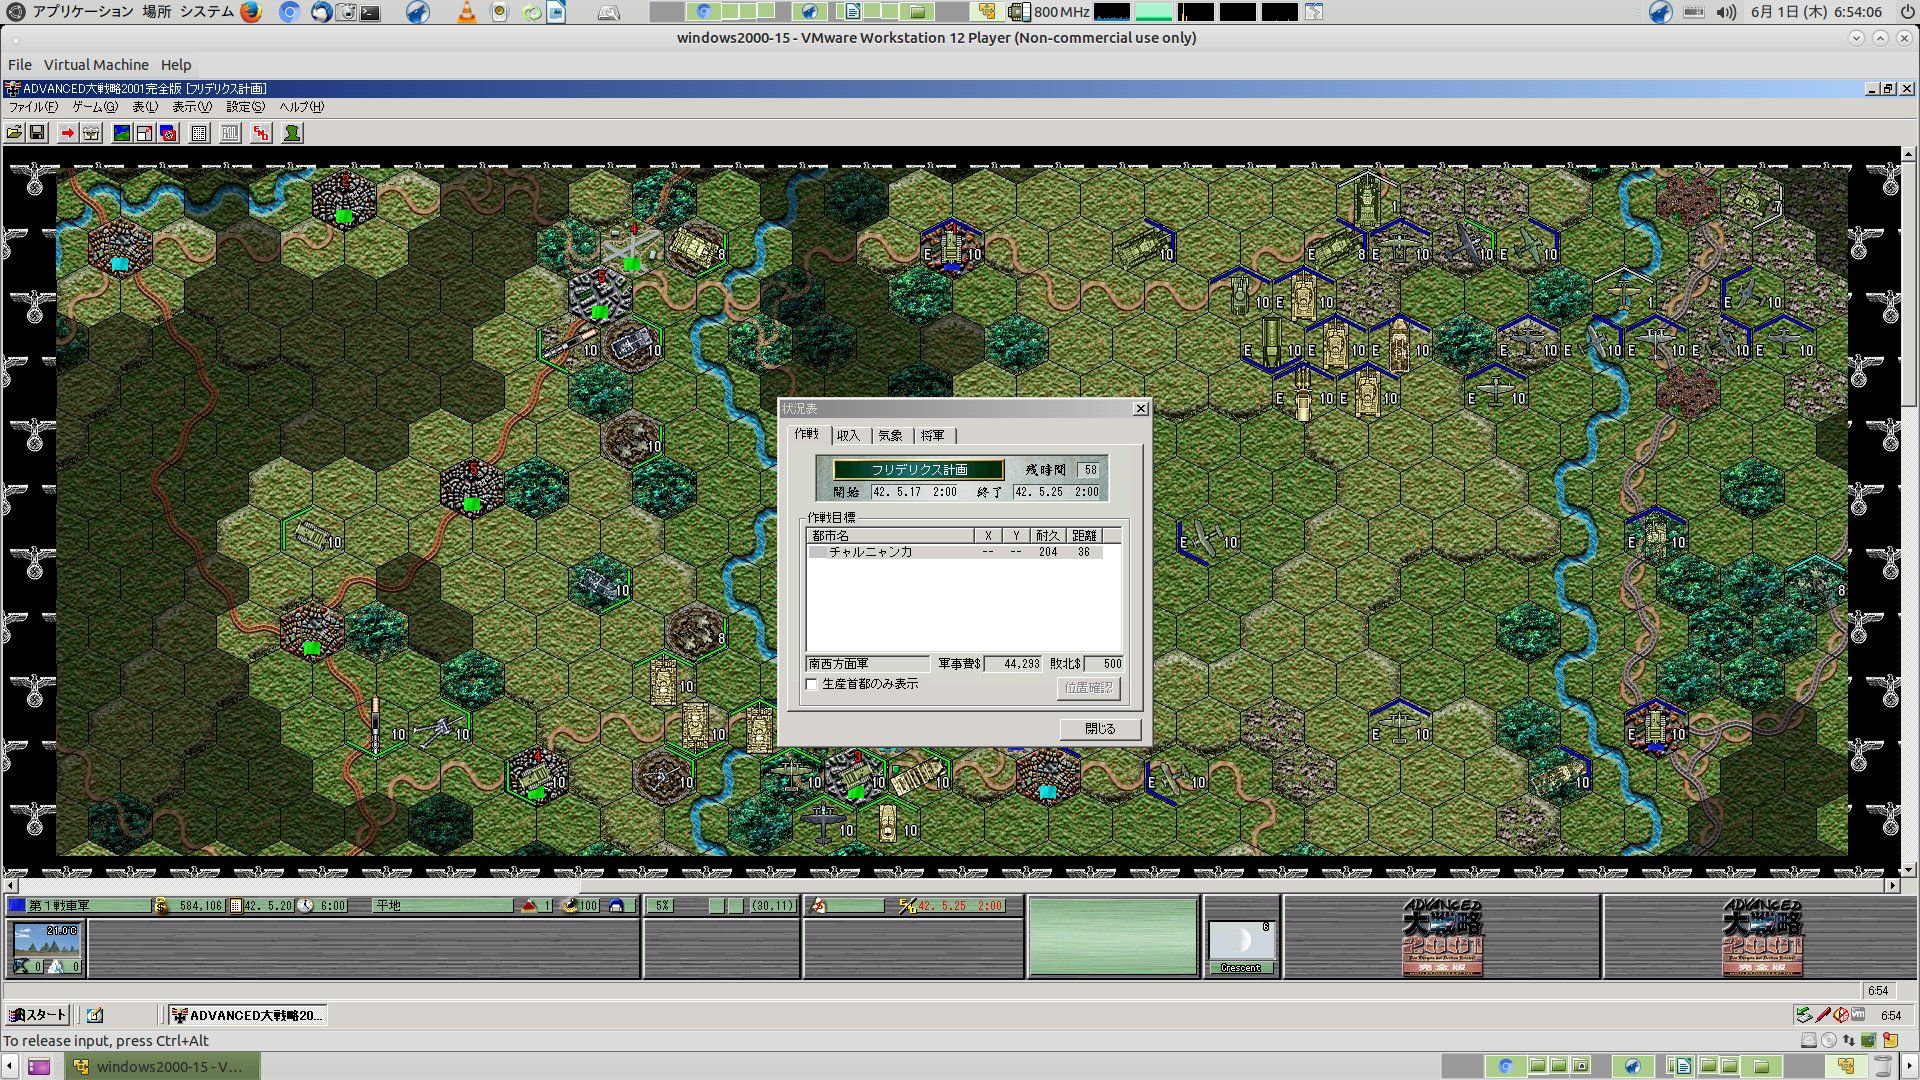Click the 位置確認 button

[x=1088, y=688]
